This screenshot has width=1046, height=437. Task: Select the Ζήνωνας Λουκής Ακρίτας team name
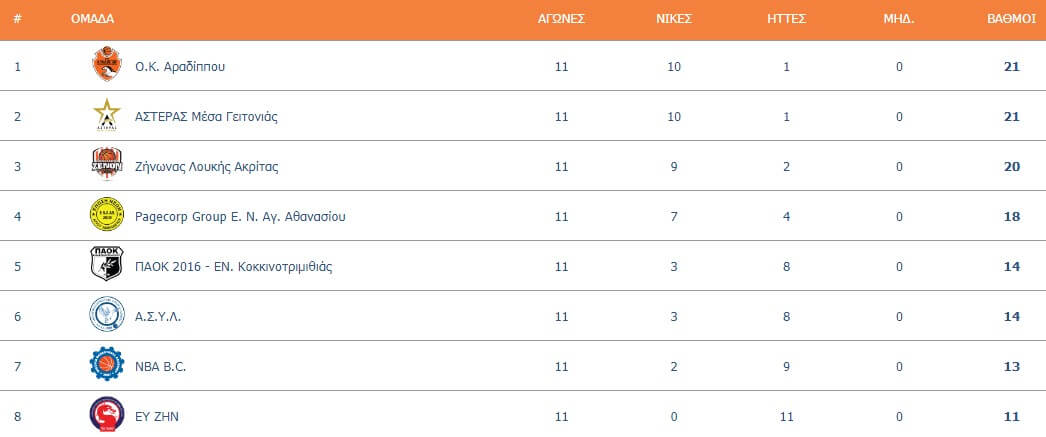pos(207,167)
